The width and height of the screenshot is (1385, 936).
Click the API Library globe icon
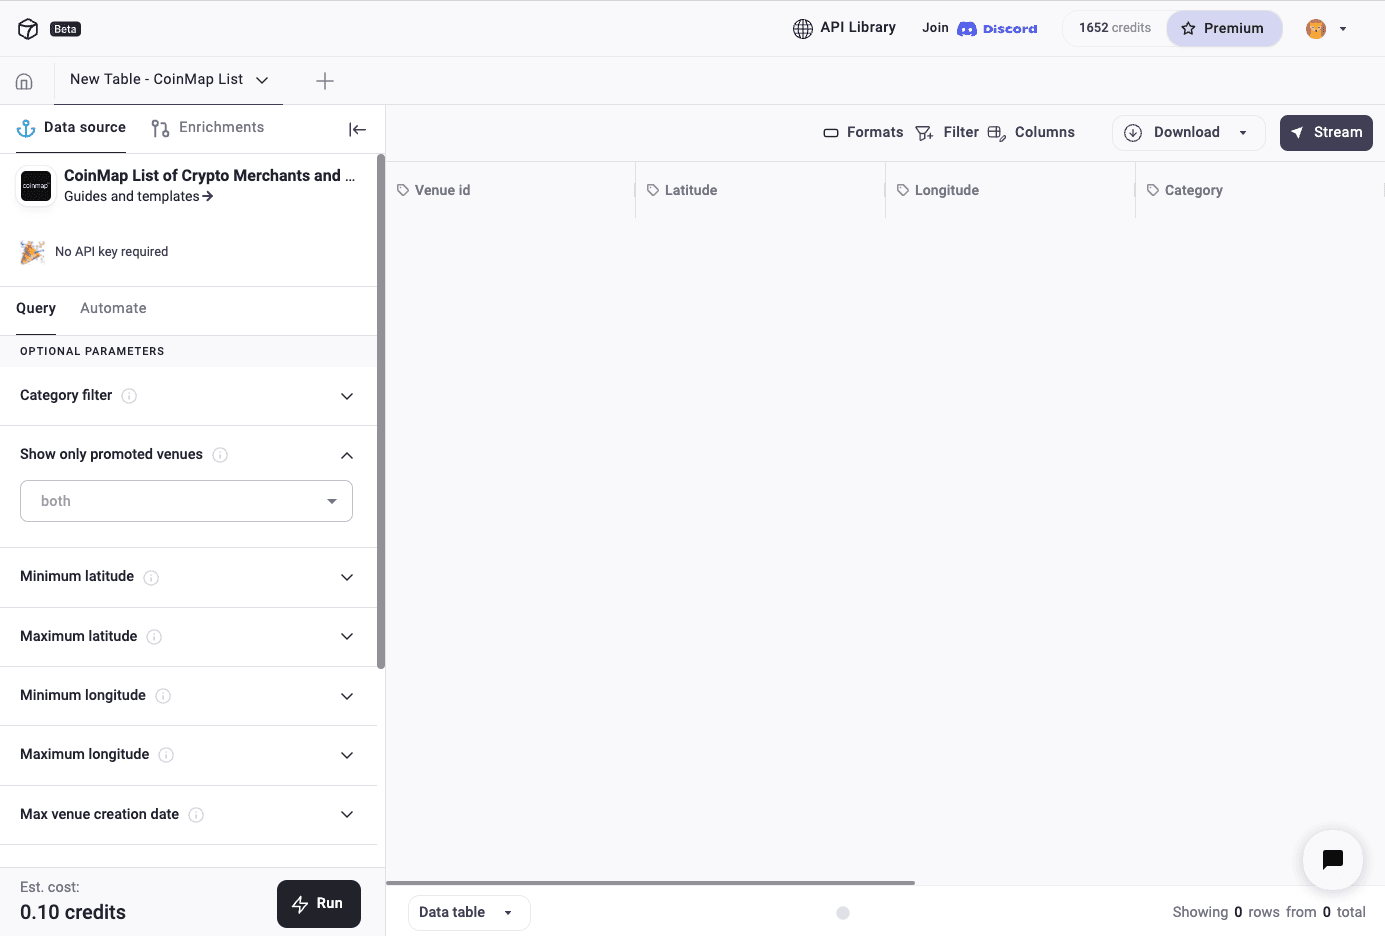click(802, 28)
